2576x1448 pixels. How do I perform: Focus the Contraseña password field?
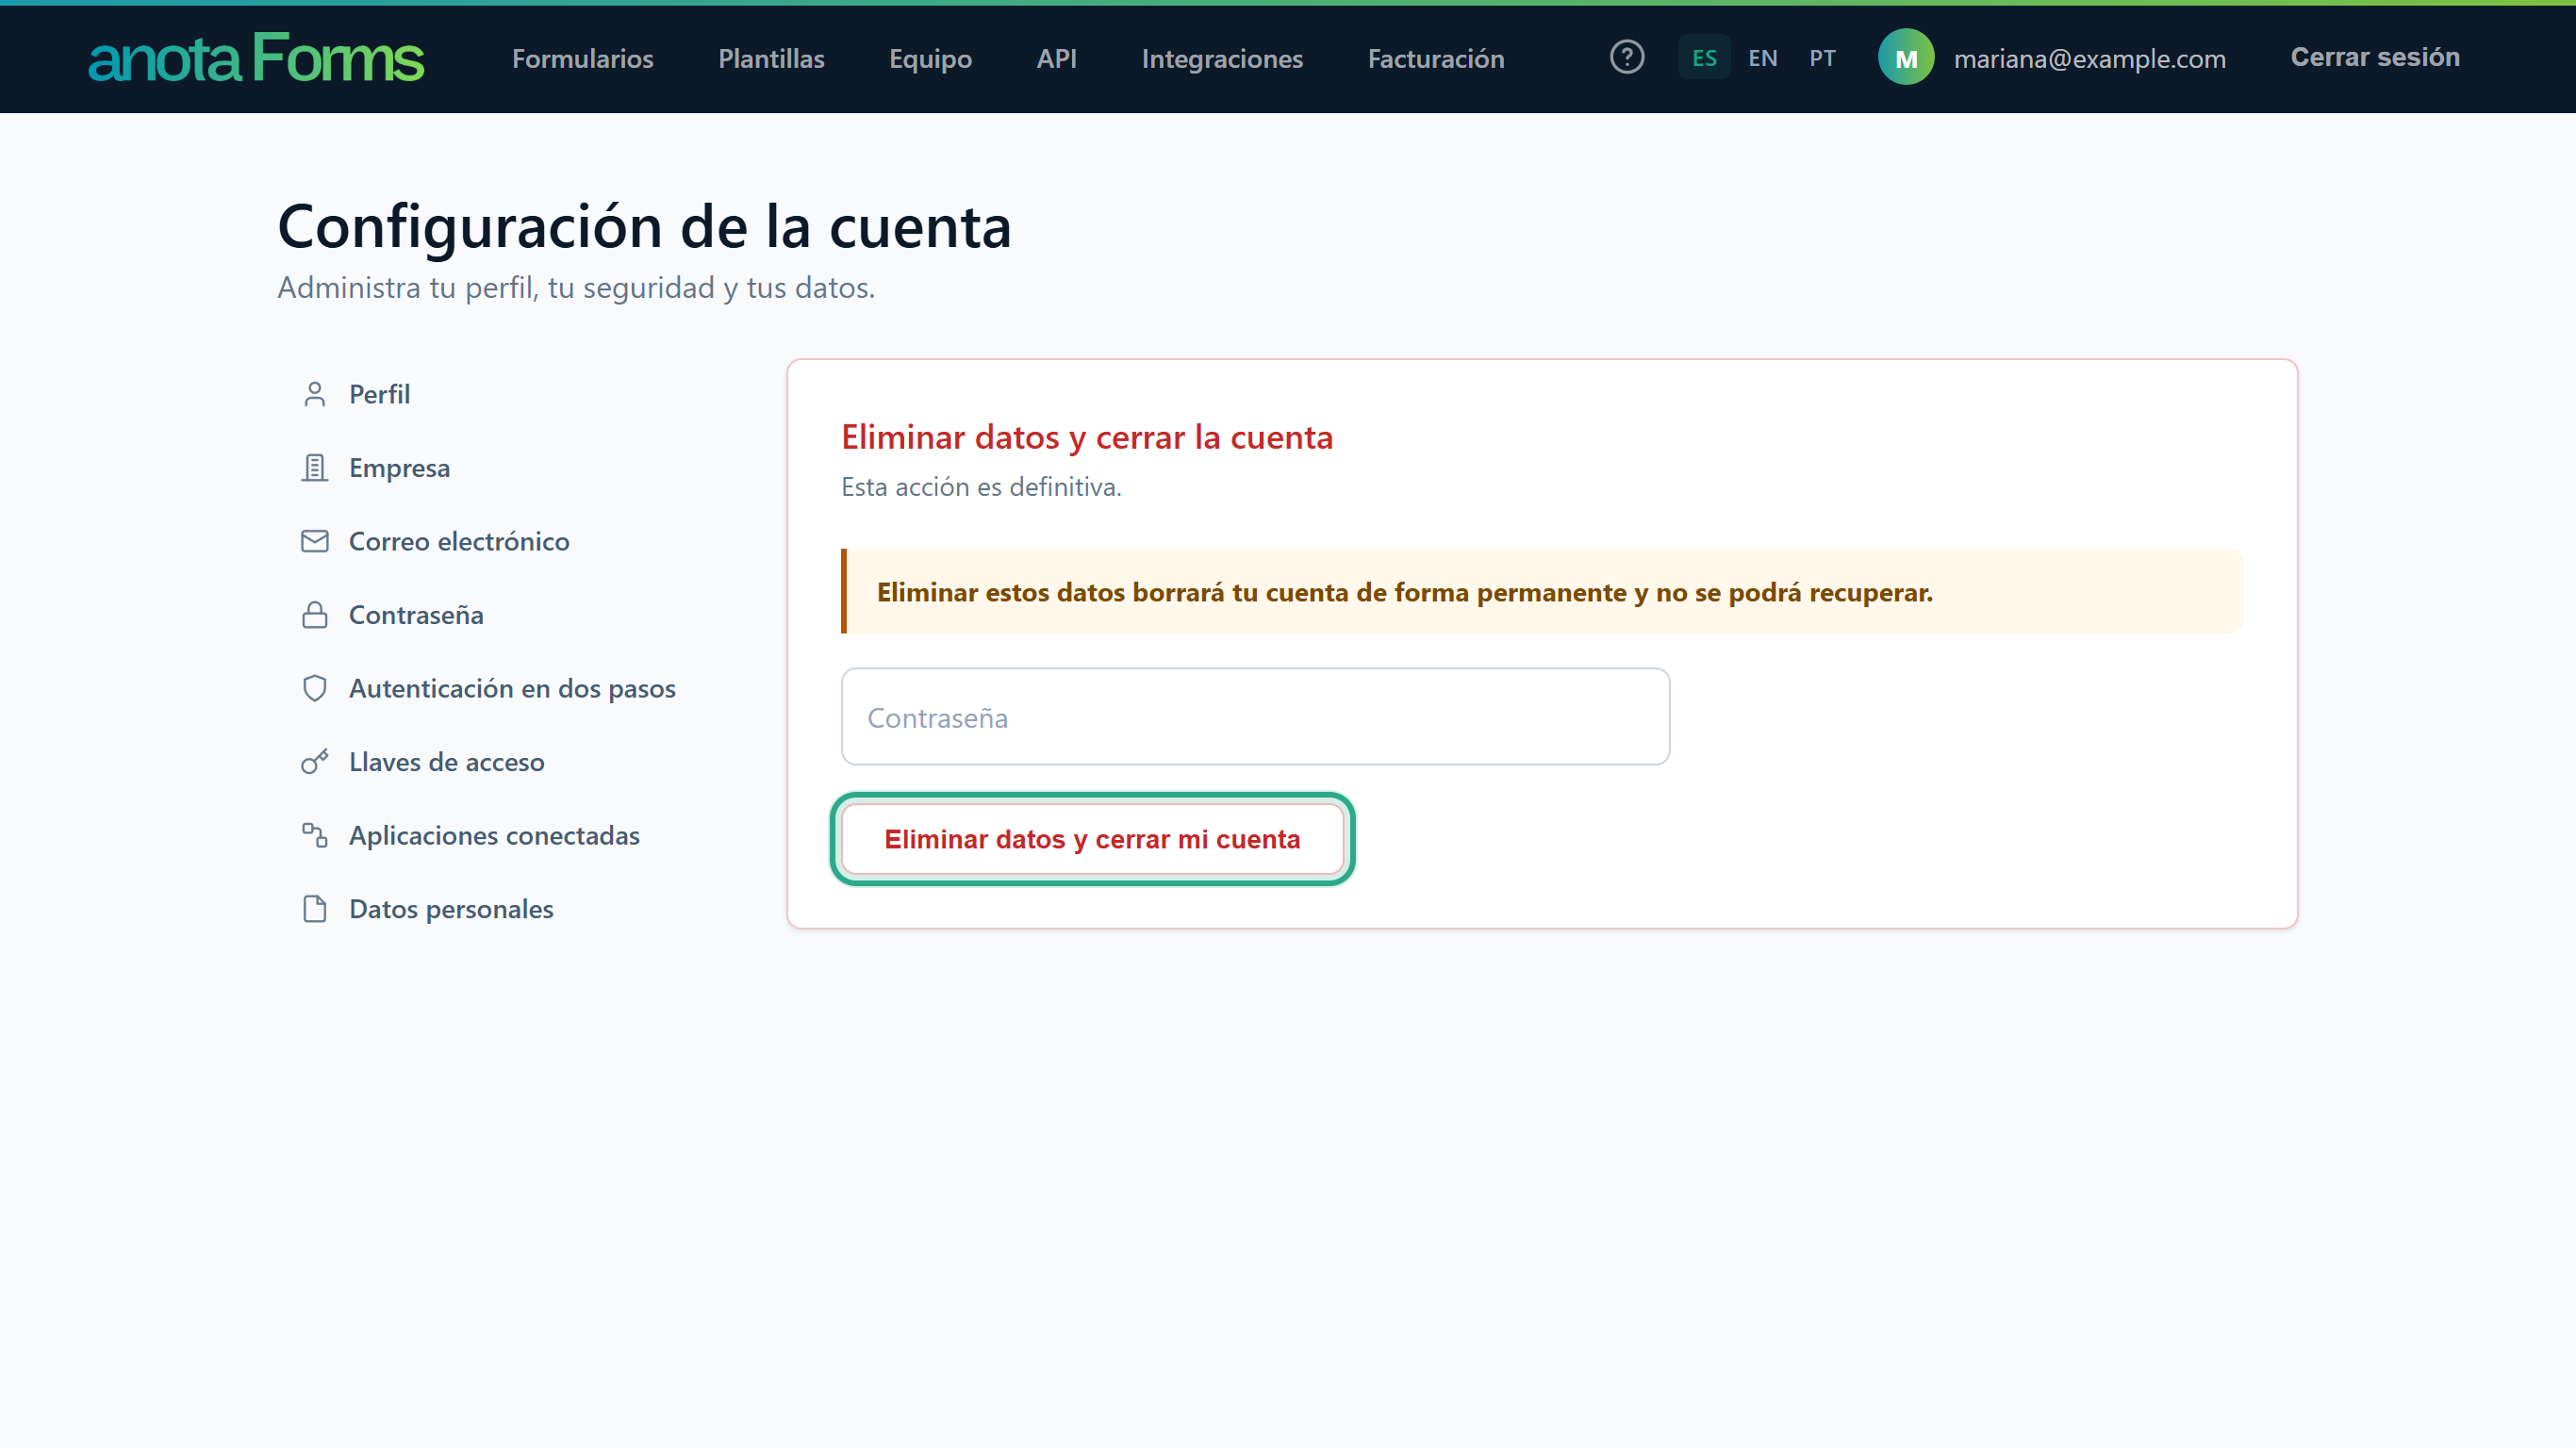click(x=1255, y=717)
